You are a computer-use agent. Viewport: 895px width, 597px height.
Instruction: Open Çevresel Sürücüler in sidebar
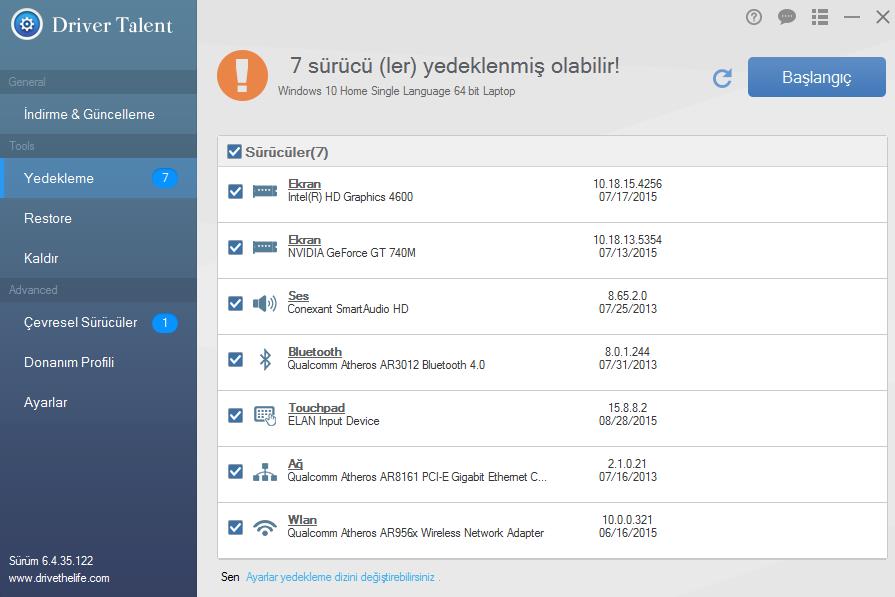[81, 322]
